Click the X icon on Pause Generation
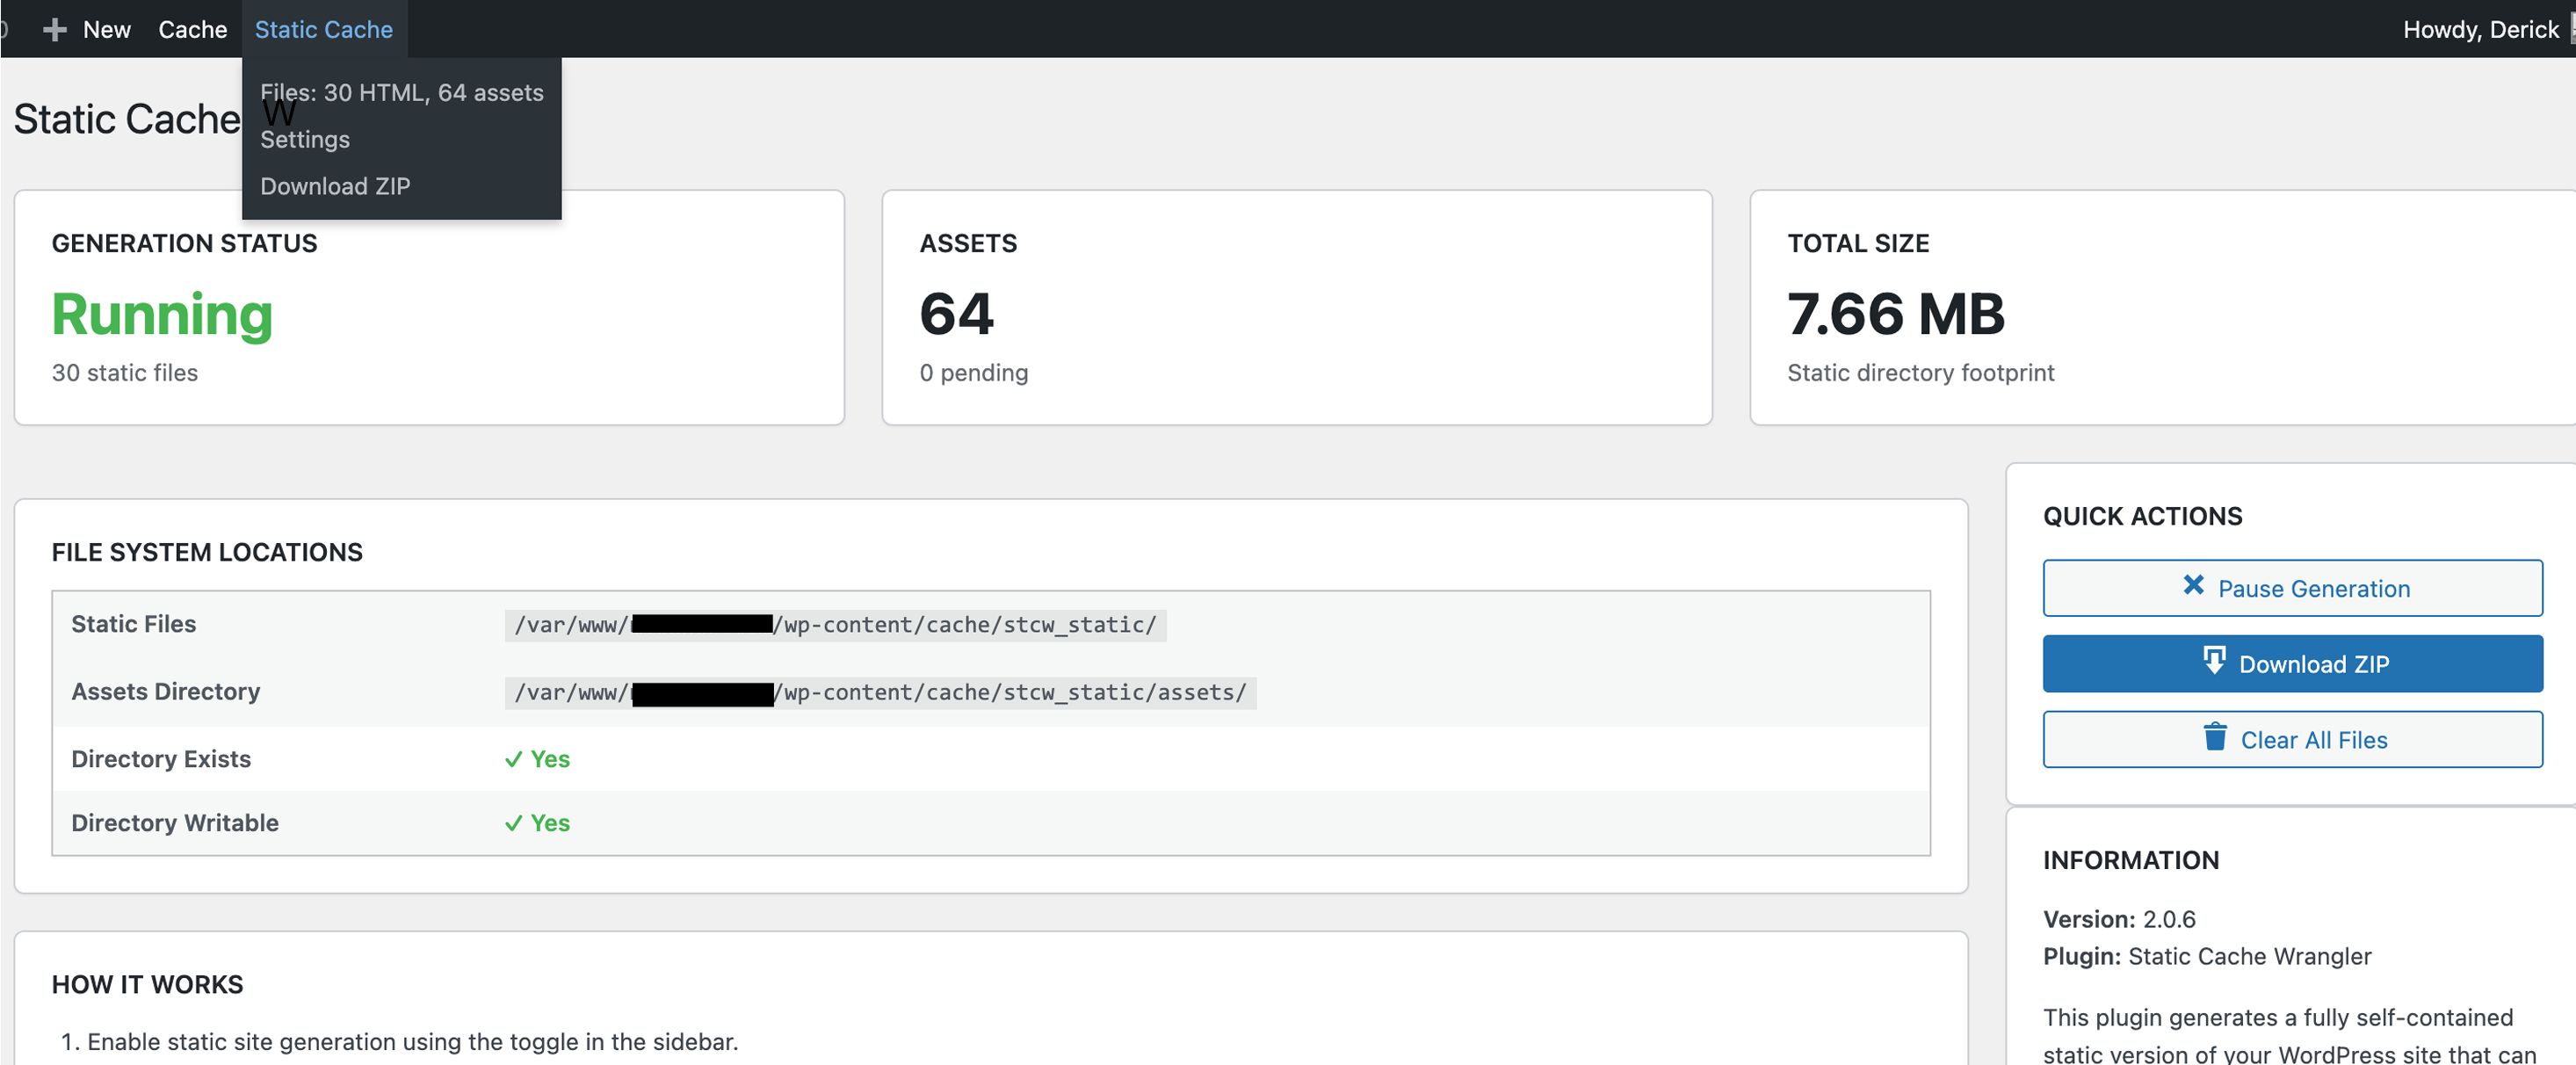Screen dimensions: 2576x1065 [x=2193, y=586]
